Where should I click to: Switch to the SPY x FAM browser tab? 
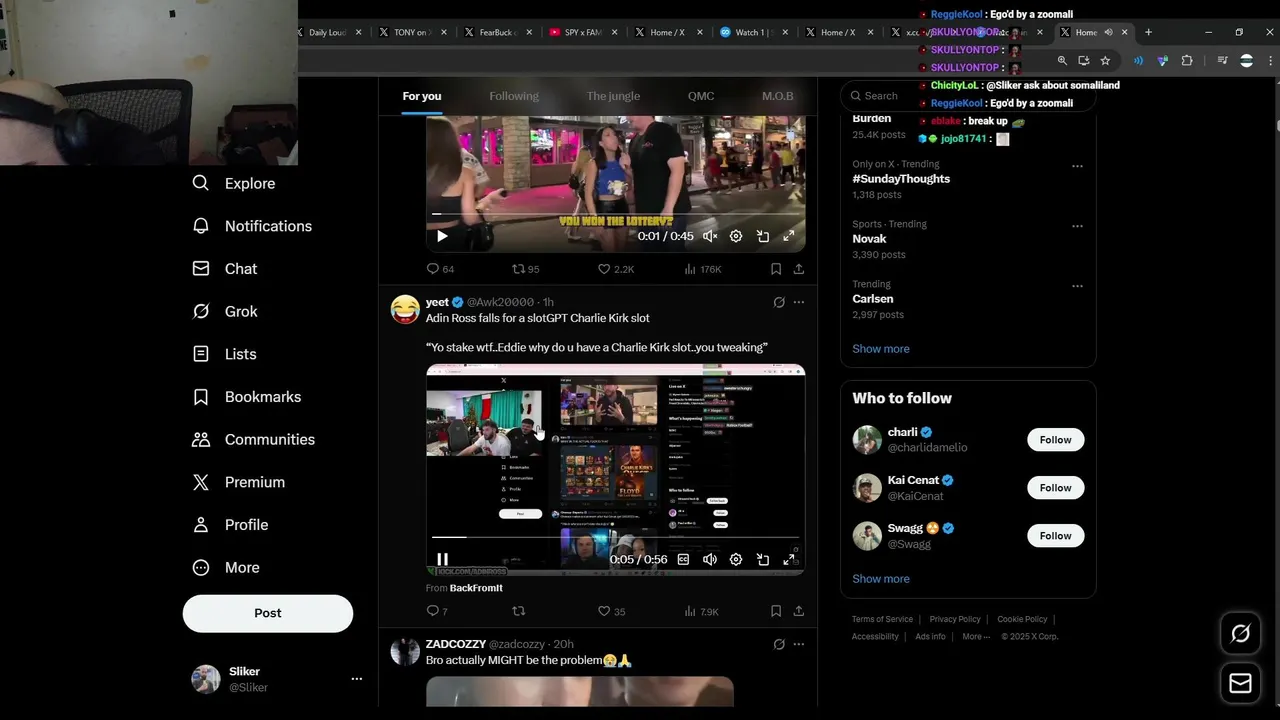point(583,32)
